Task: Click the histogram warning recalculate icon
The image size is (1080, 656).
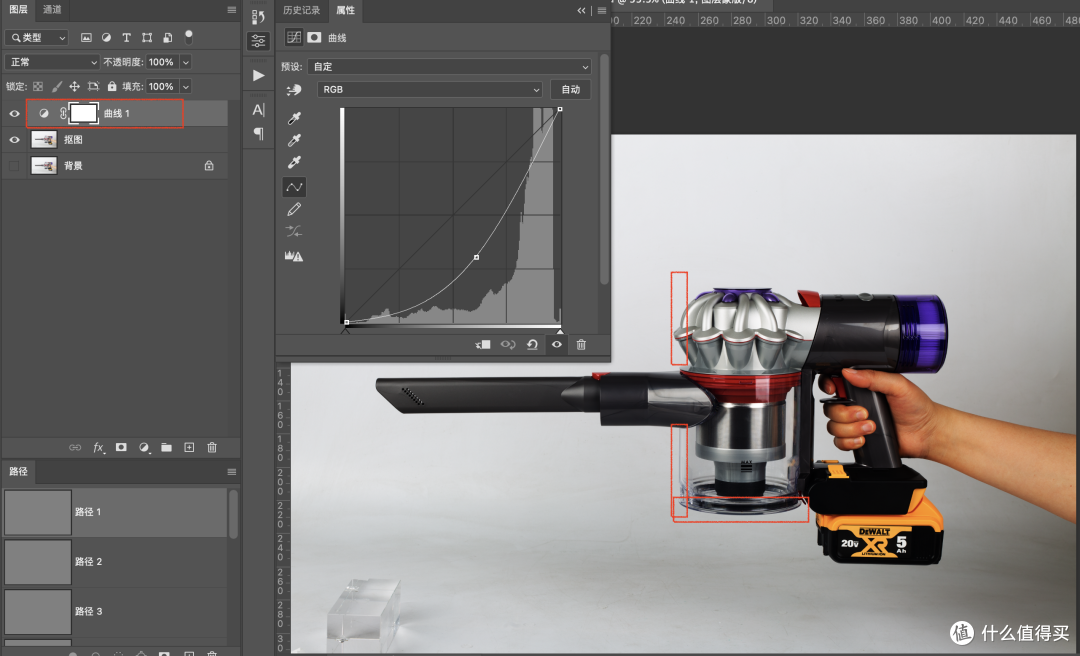Action: 294,256
